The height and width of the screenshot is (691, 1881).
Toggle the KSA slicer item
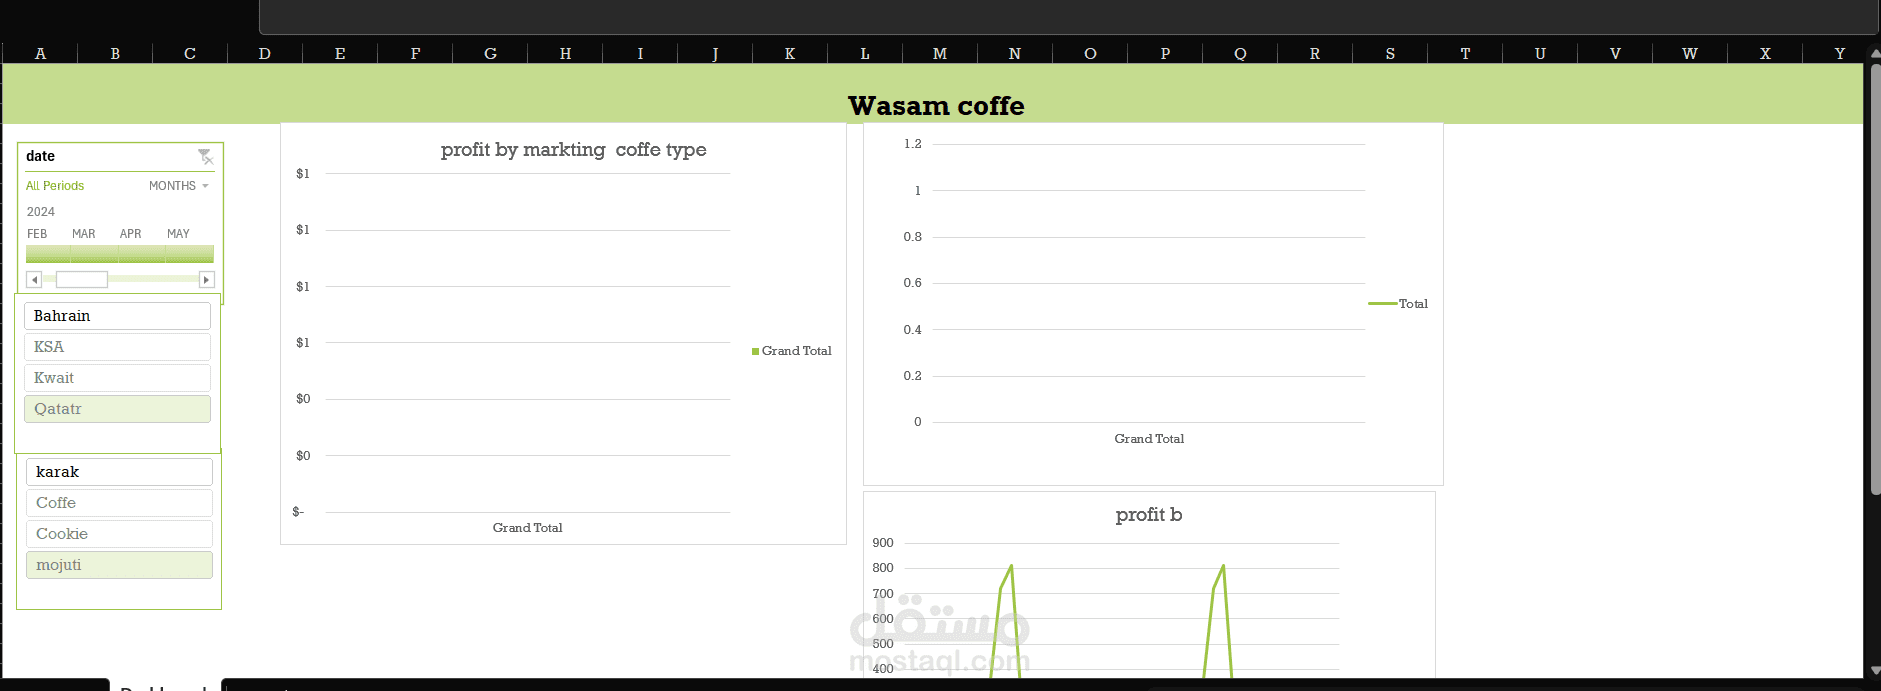(x=117, y=347)
